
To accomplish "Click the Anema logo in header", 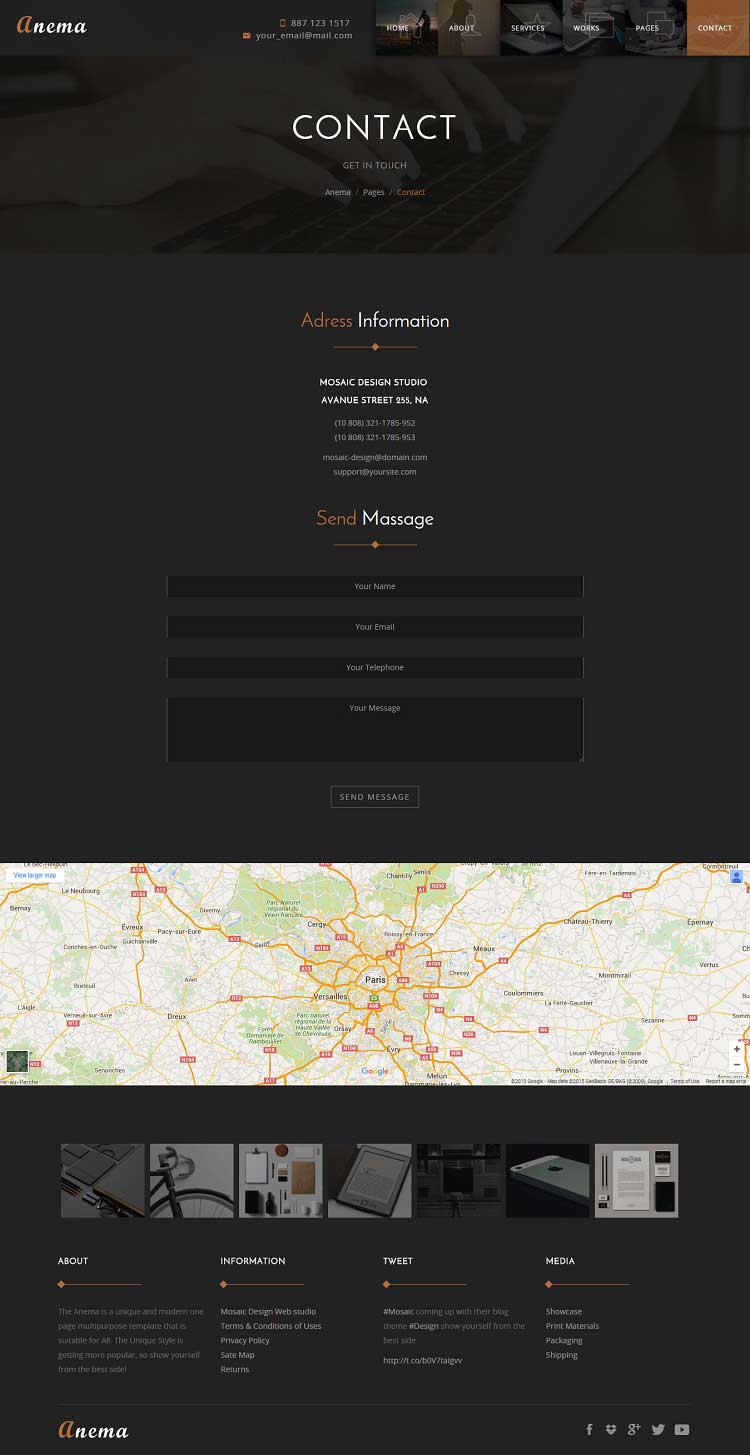I will (x=52, y=26).
